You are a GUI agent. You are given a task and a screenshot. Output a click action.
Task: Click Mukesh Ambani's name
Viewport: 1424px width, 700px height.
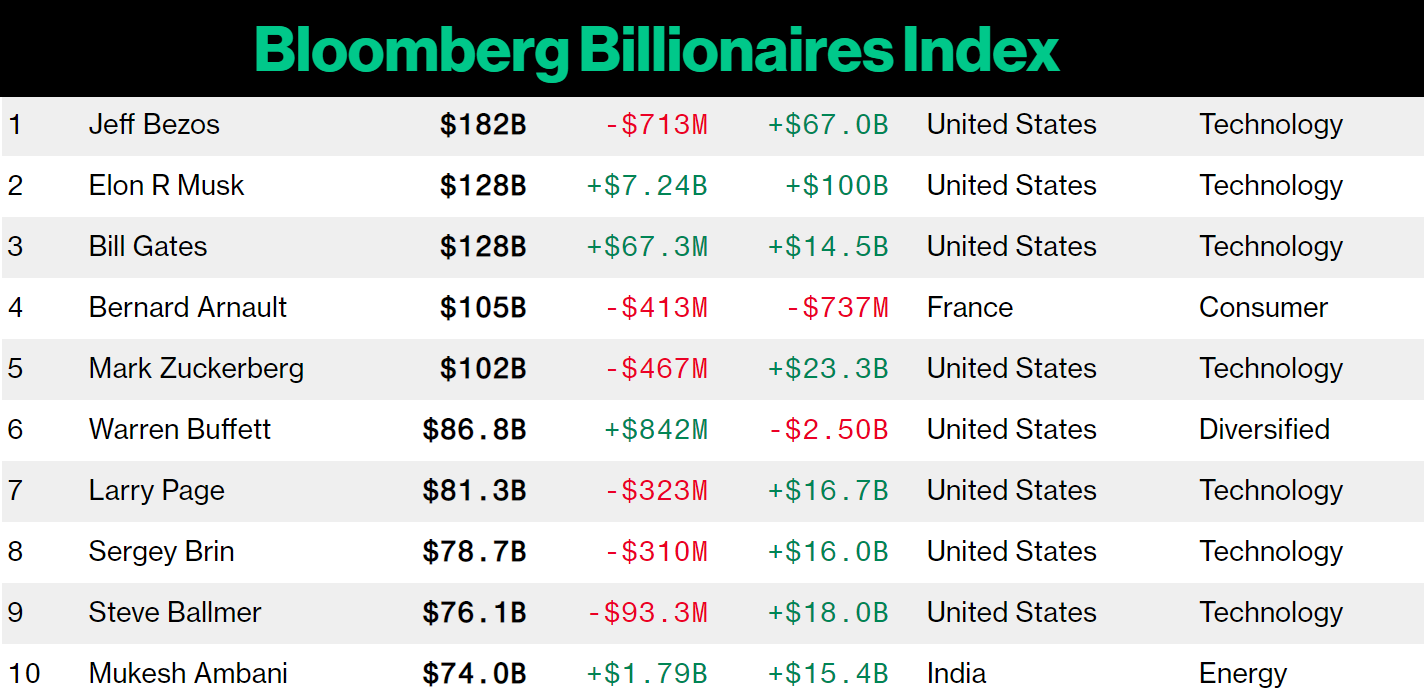click(x=188, y=674)
